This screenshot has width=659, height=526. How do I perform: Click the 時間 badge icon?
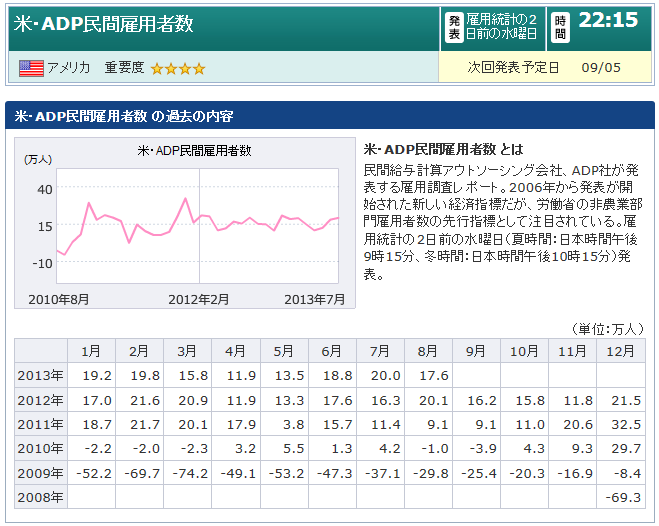[560, 27]
